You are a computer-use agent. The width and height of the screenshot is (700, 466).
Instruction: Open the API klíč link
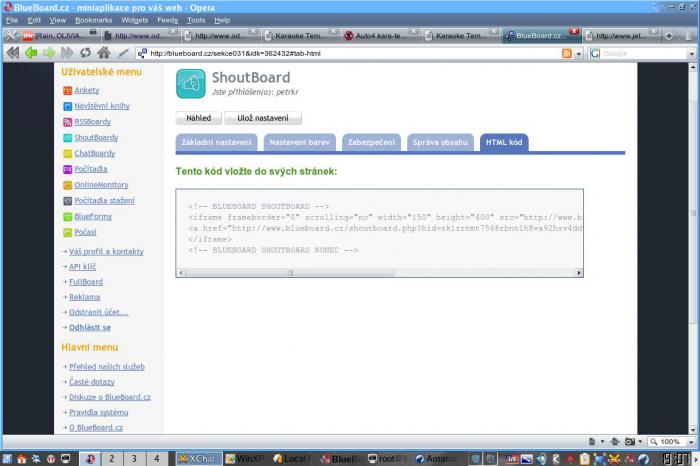(x=83, y=267)
